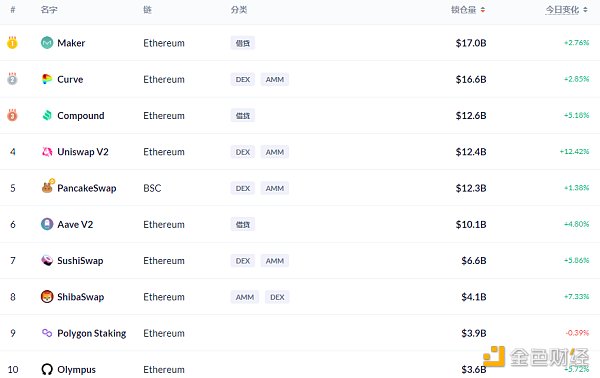Select the DEX tag in Curve row

point(243,79)
